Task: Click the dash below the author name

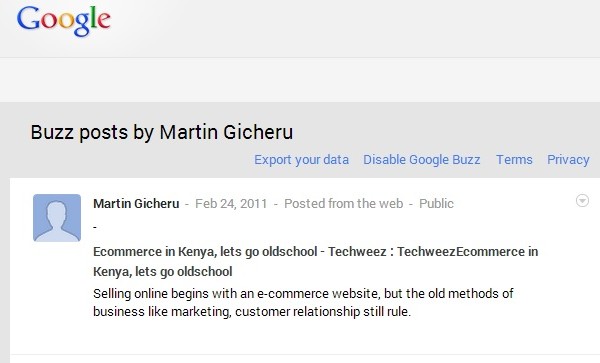Action: click(95, 228)
